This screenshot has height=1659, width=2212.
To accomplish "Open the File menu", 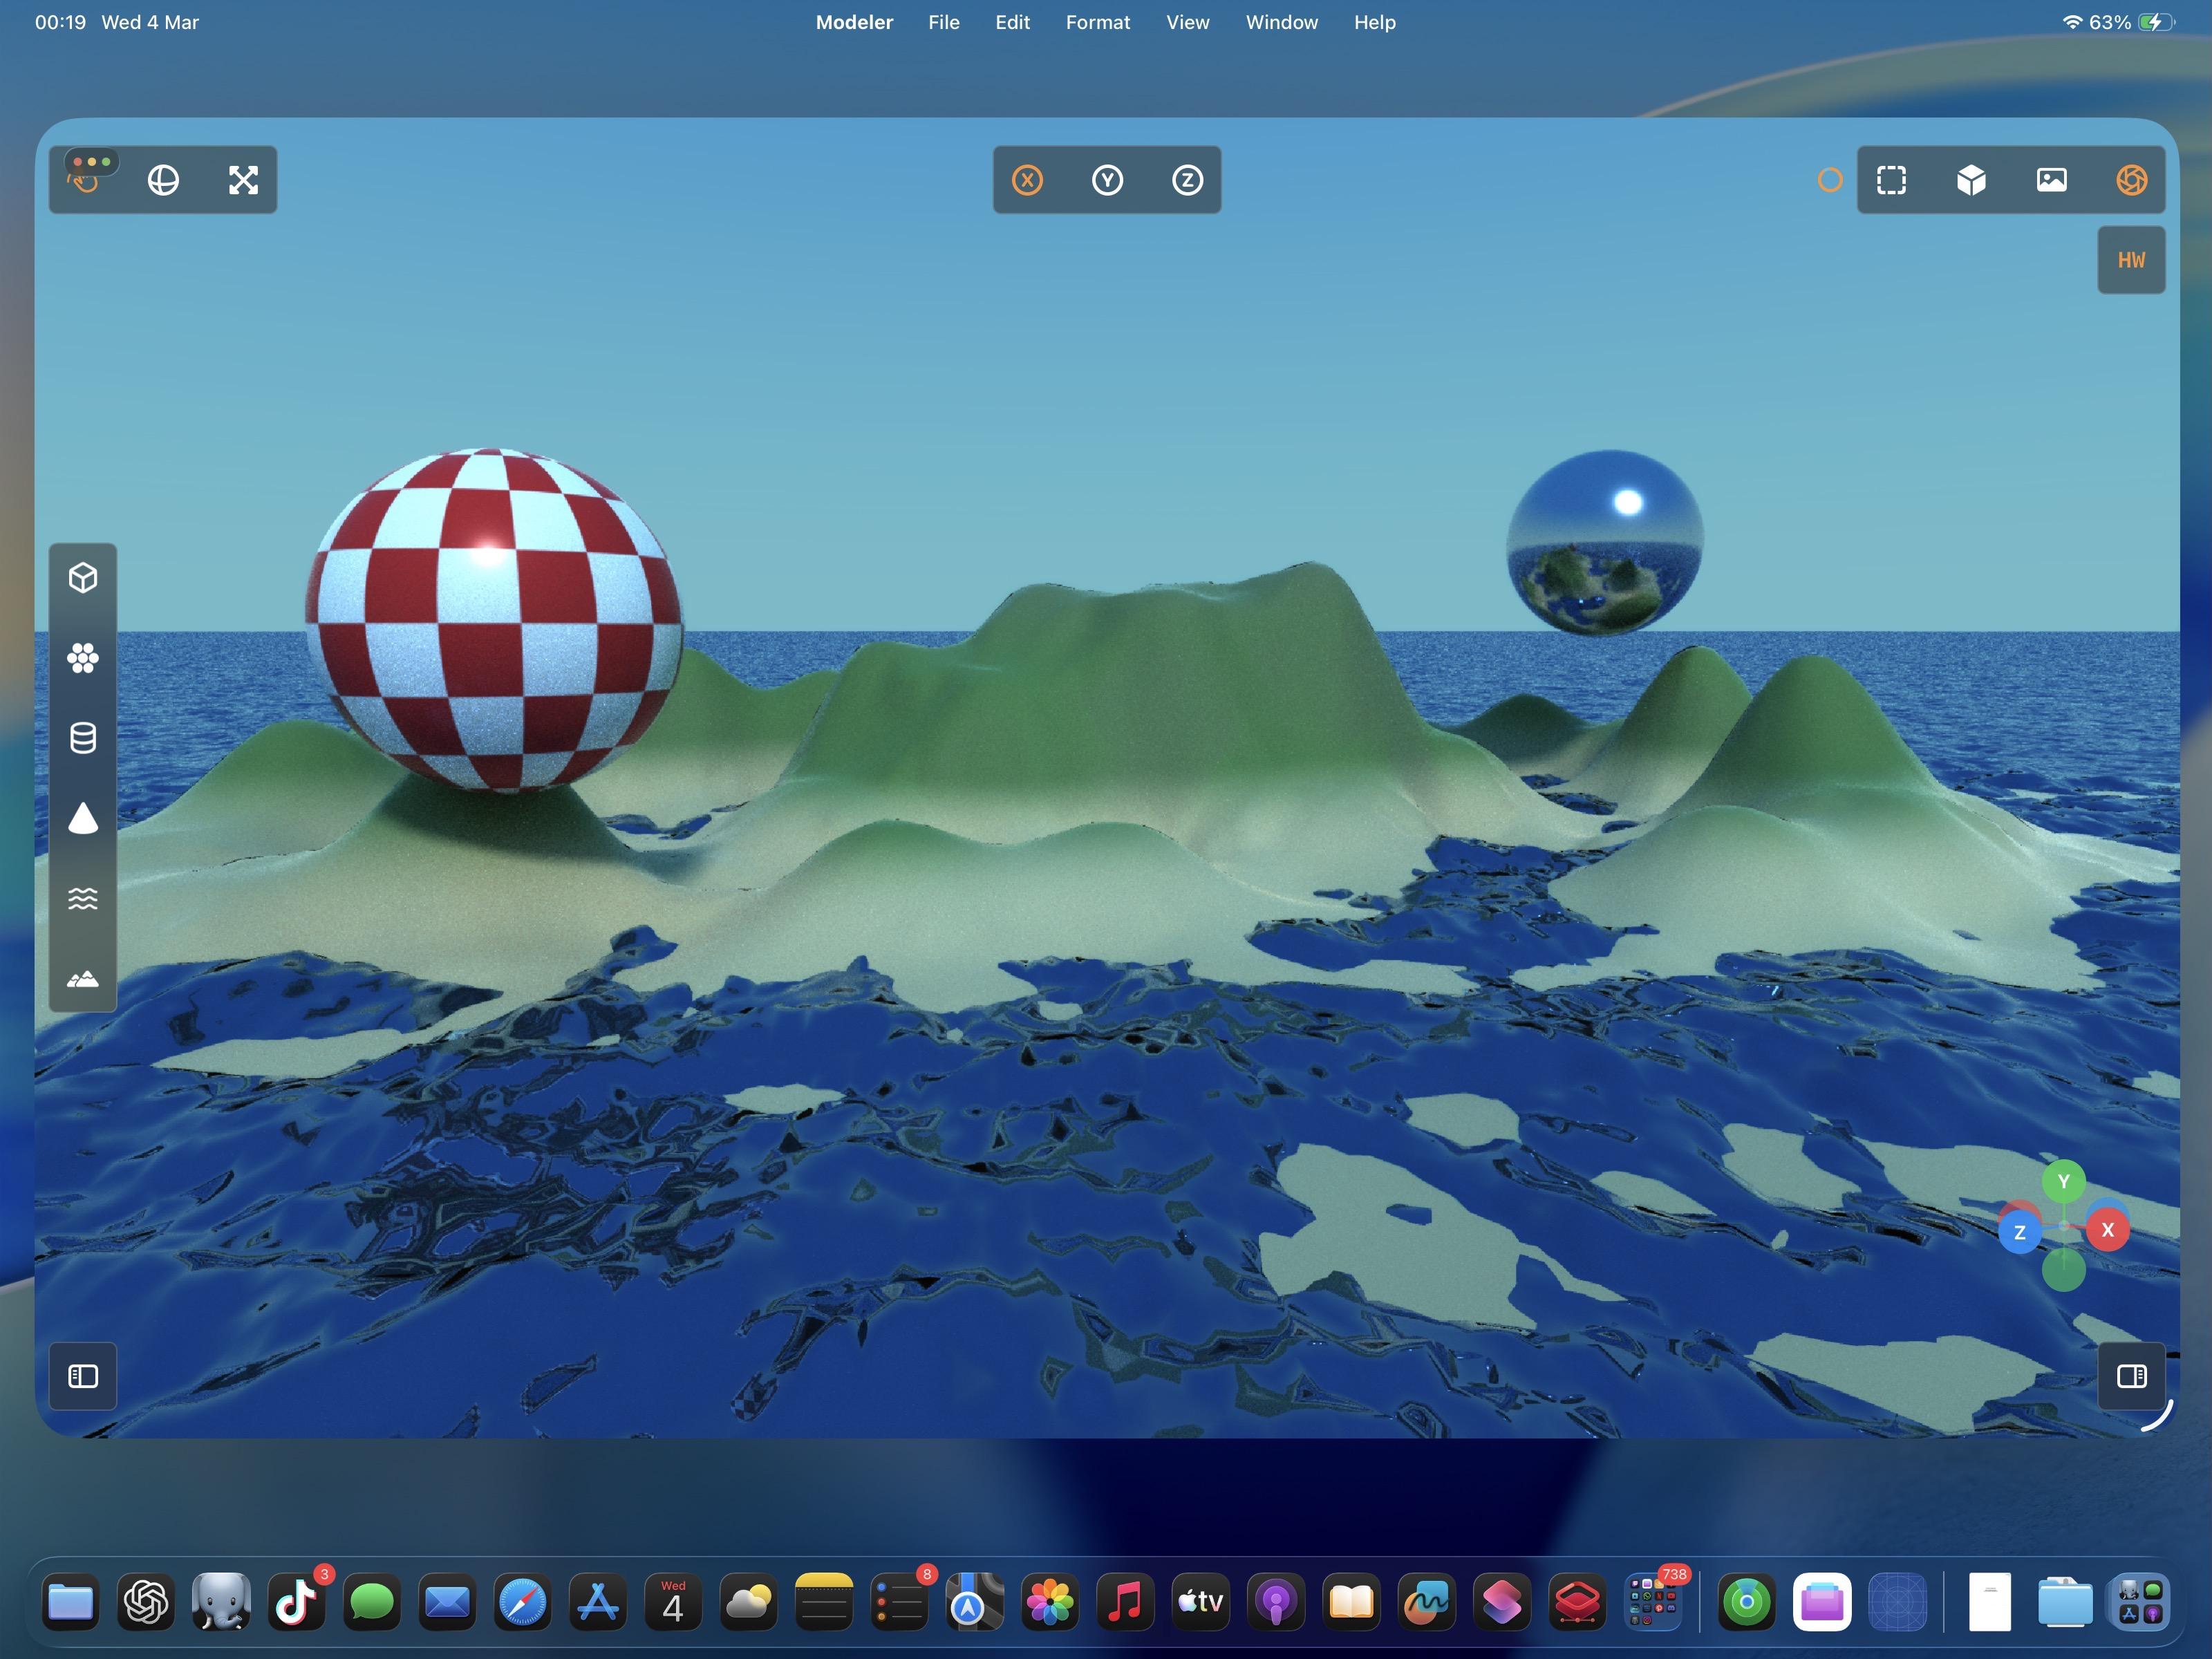I will 943,22.
